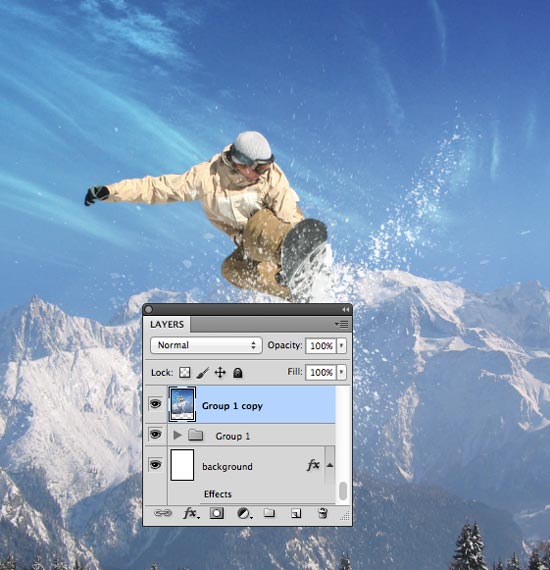Lock image pixels brush icon
The image size is (550, 570).
click(202, 373)
